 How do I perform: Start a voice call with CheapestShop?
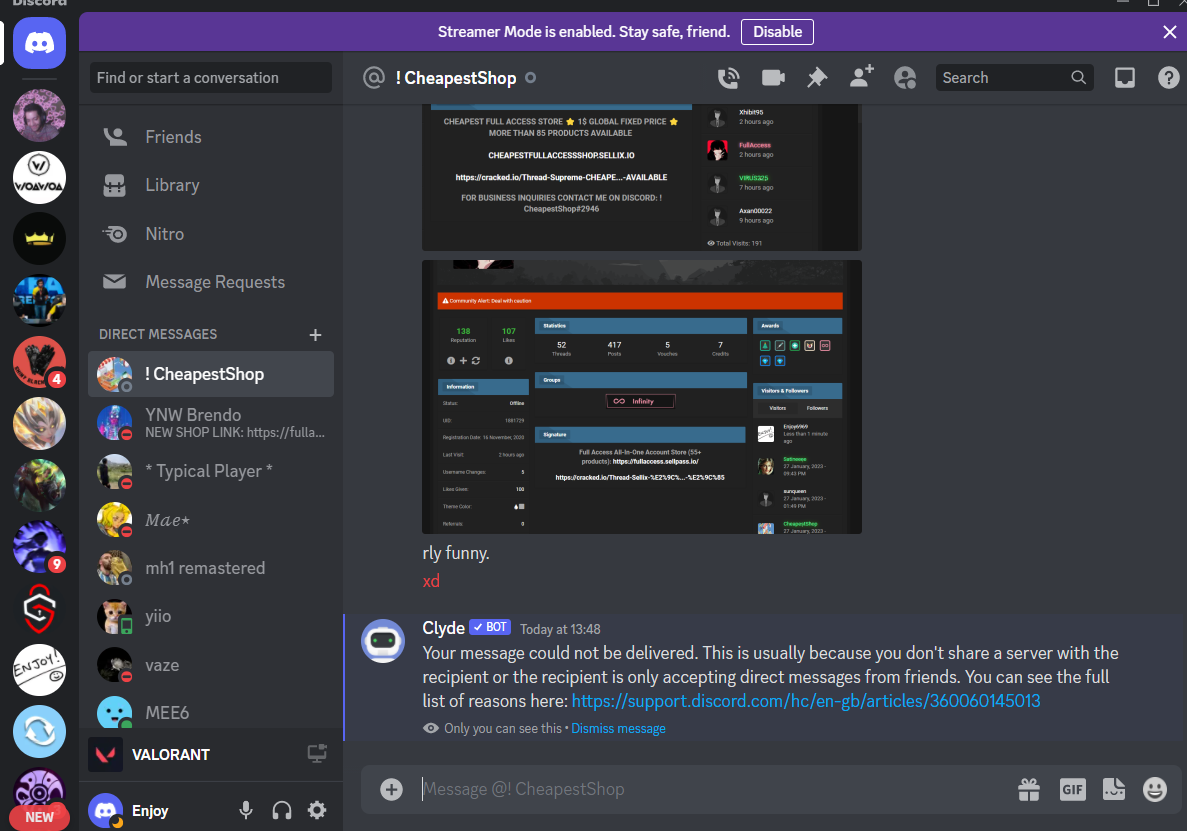pos(728,78)
